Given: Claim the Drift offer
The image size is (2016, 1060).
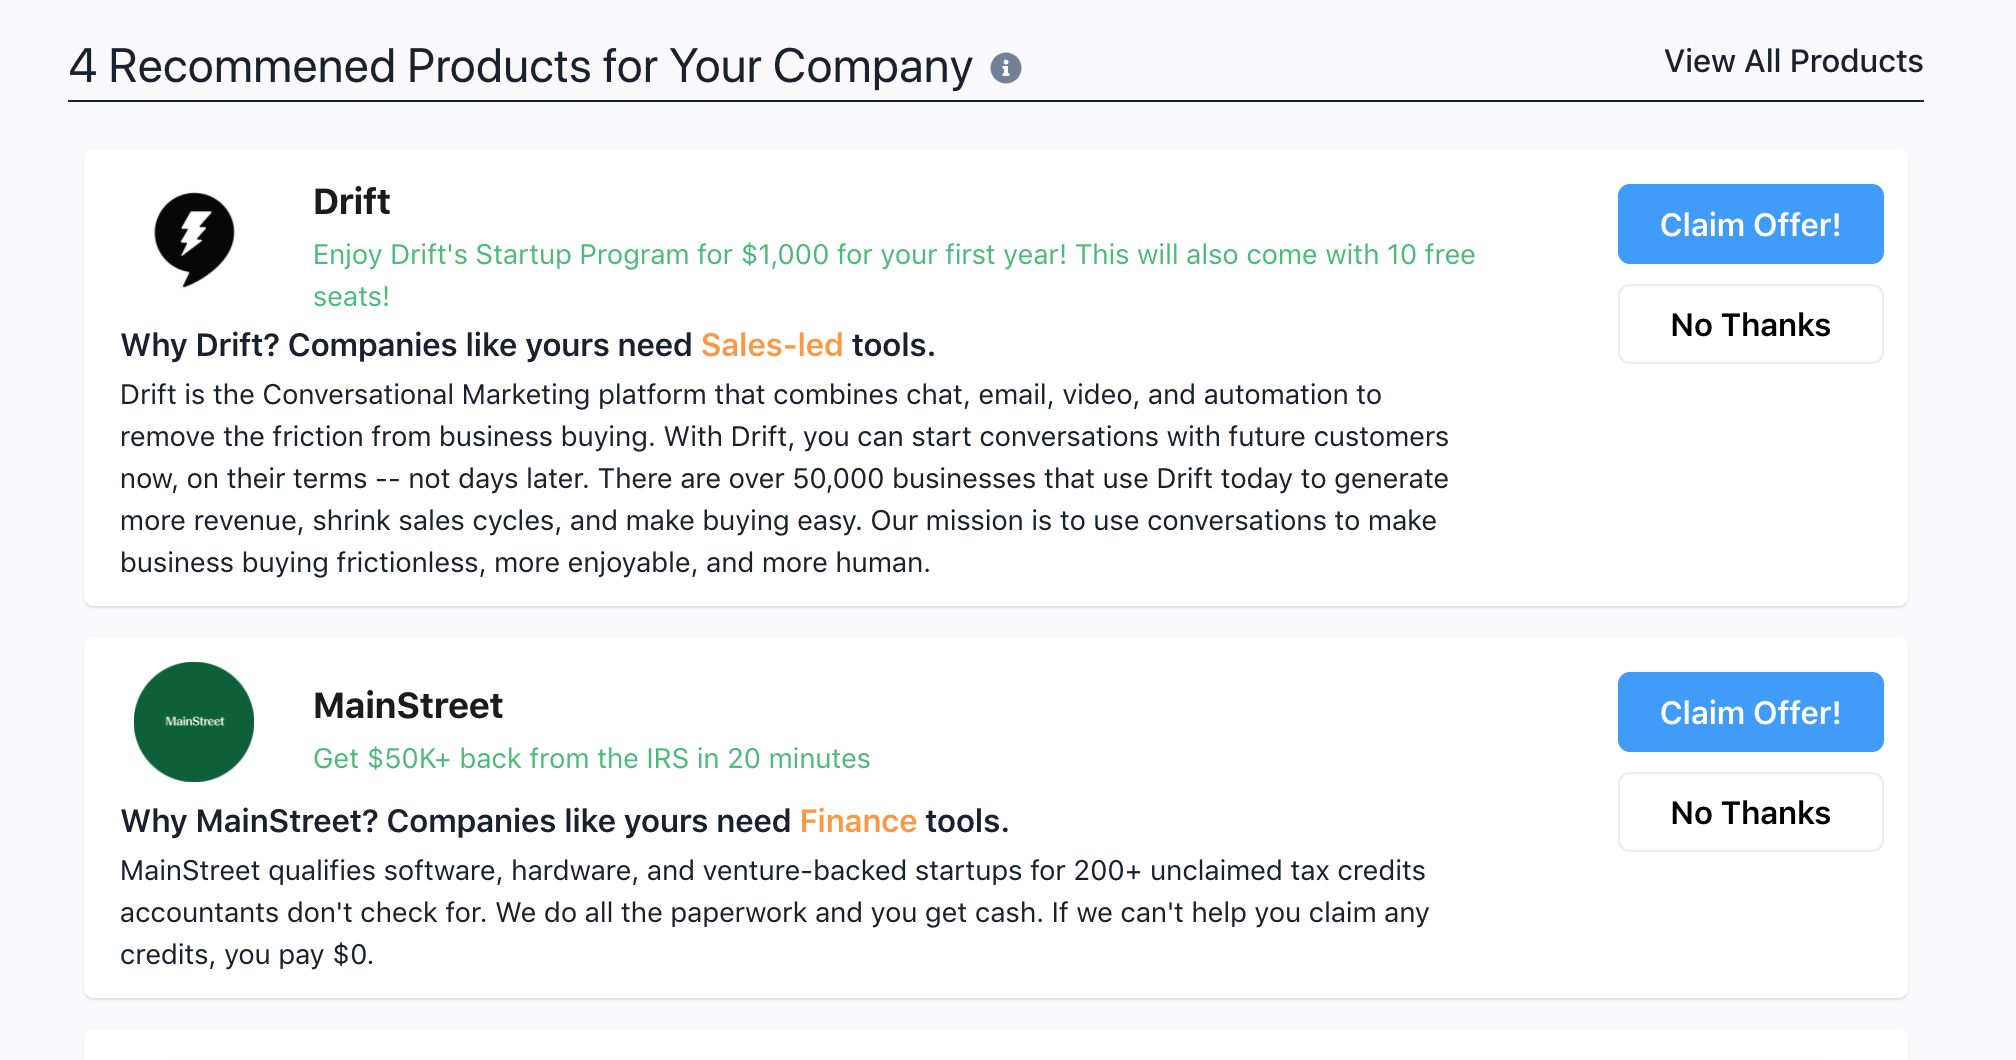Looking at the screenshot, I should (x=1750, y=224).
